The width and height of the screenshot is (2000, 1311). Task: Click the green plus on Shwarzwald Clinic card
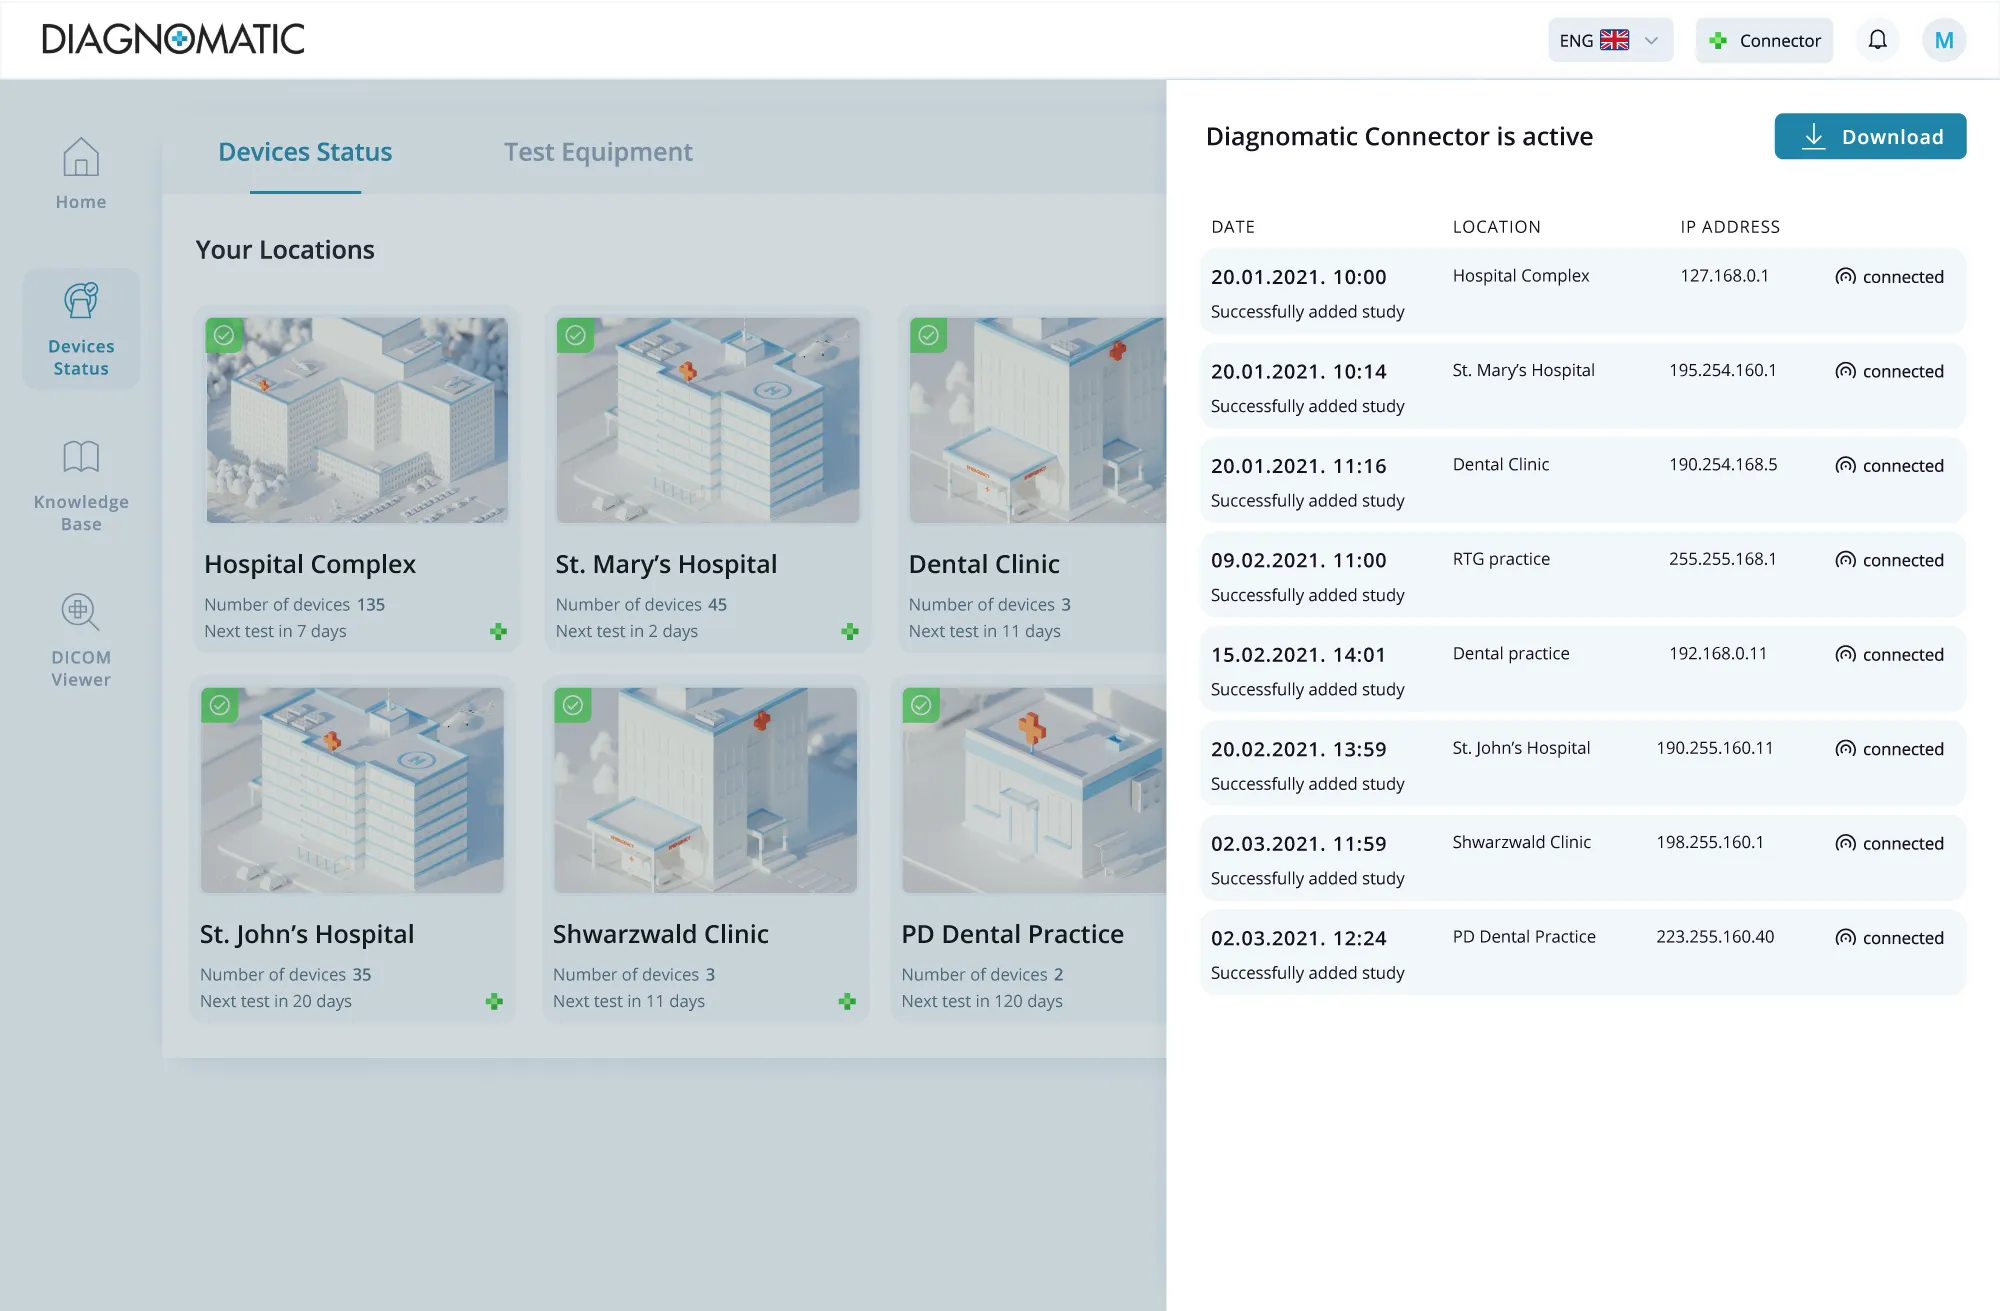click(848, 1000)
